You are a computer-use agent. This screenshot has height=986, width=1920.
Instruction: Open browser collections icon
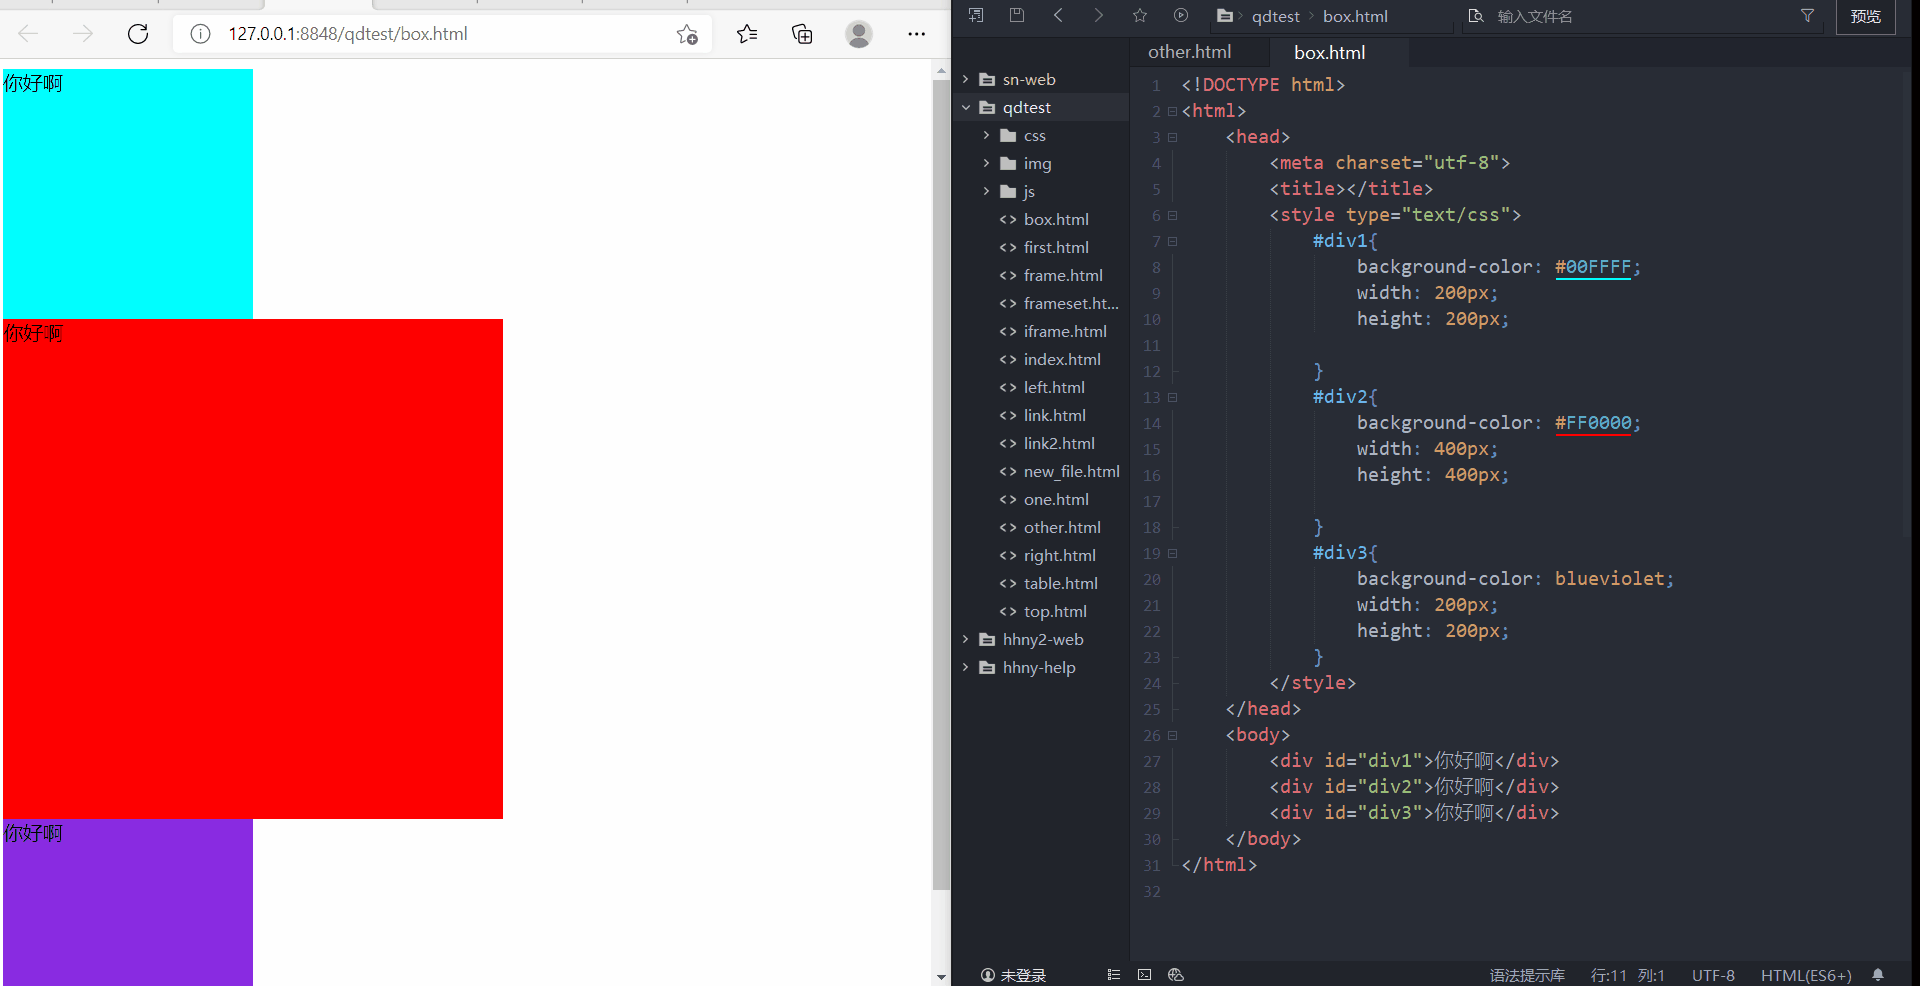[x=802, y=34]
